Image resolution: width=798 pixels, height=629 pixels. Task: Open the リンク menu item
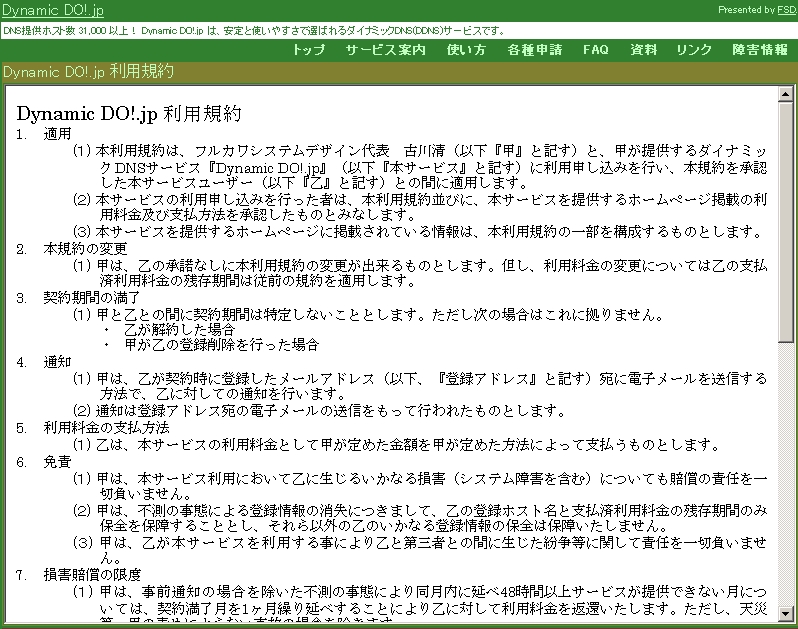pos(694,50)
